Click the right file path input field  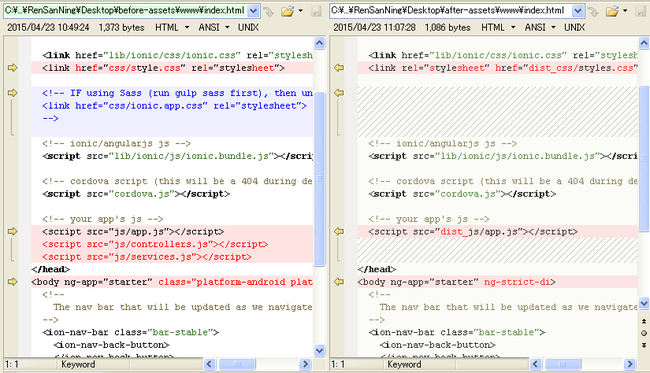451,11
